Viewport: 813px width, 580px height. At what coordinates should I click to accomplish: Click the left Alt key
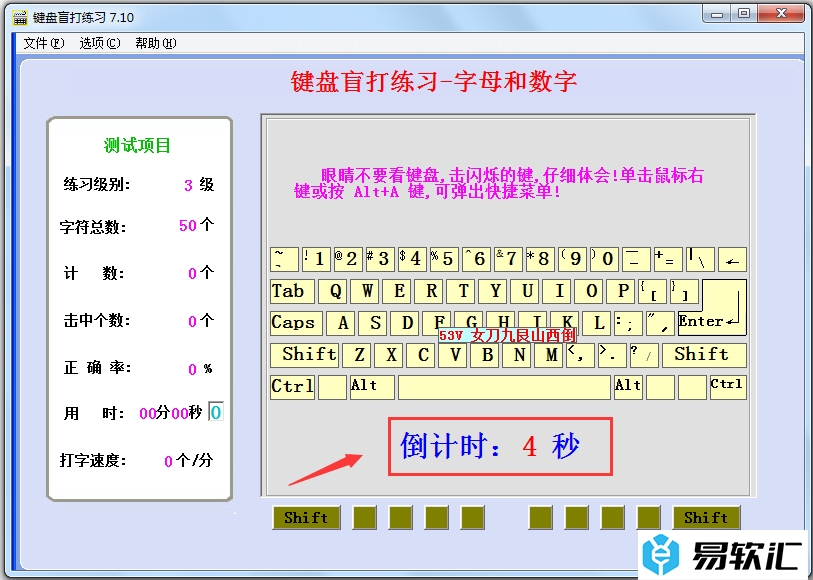[372, 387]
